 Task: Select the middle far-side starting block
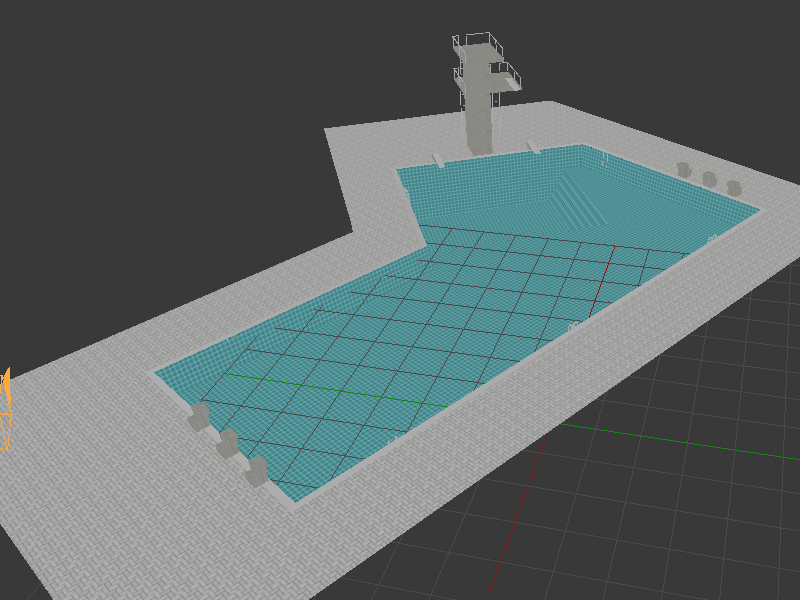coord(709,178)
